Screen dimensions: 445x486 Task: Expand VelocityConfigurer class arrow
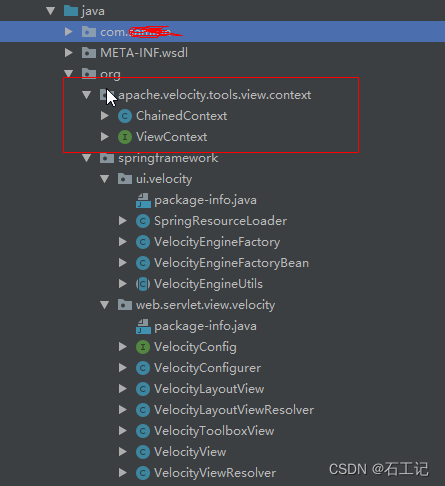(x=123, y=368)
